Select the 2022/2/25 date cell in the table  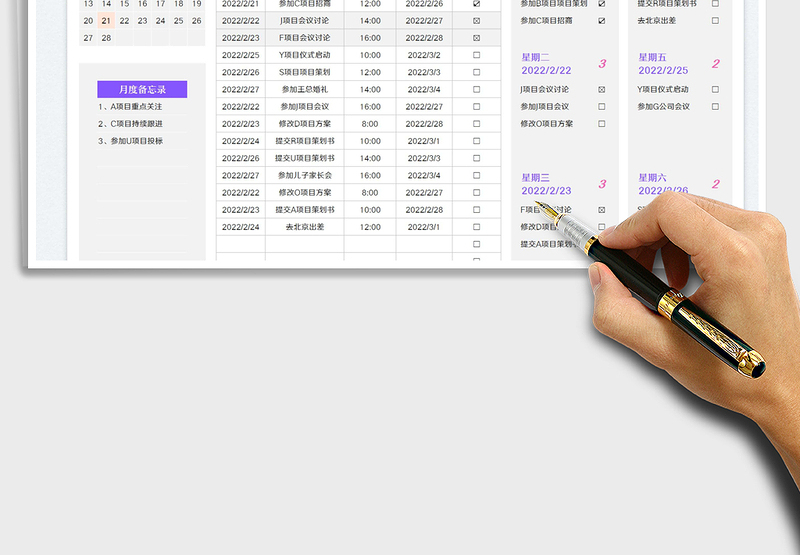click(241, 55)
